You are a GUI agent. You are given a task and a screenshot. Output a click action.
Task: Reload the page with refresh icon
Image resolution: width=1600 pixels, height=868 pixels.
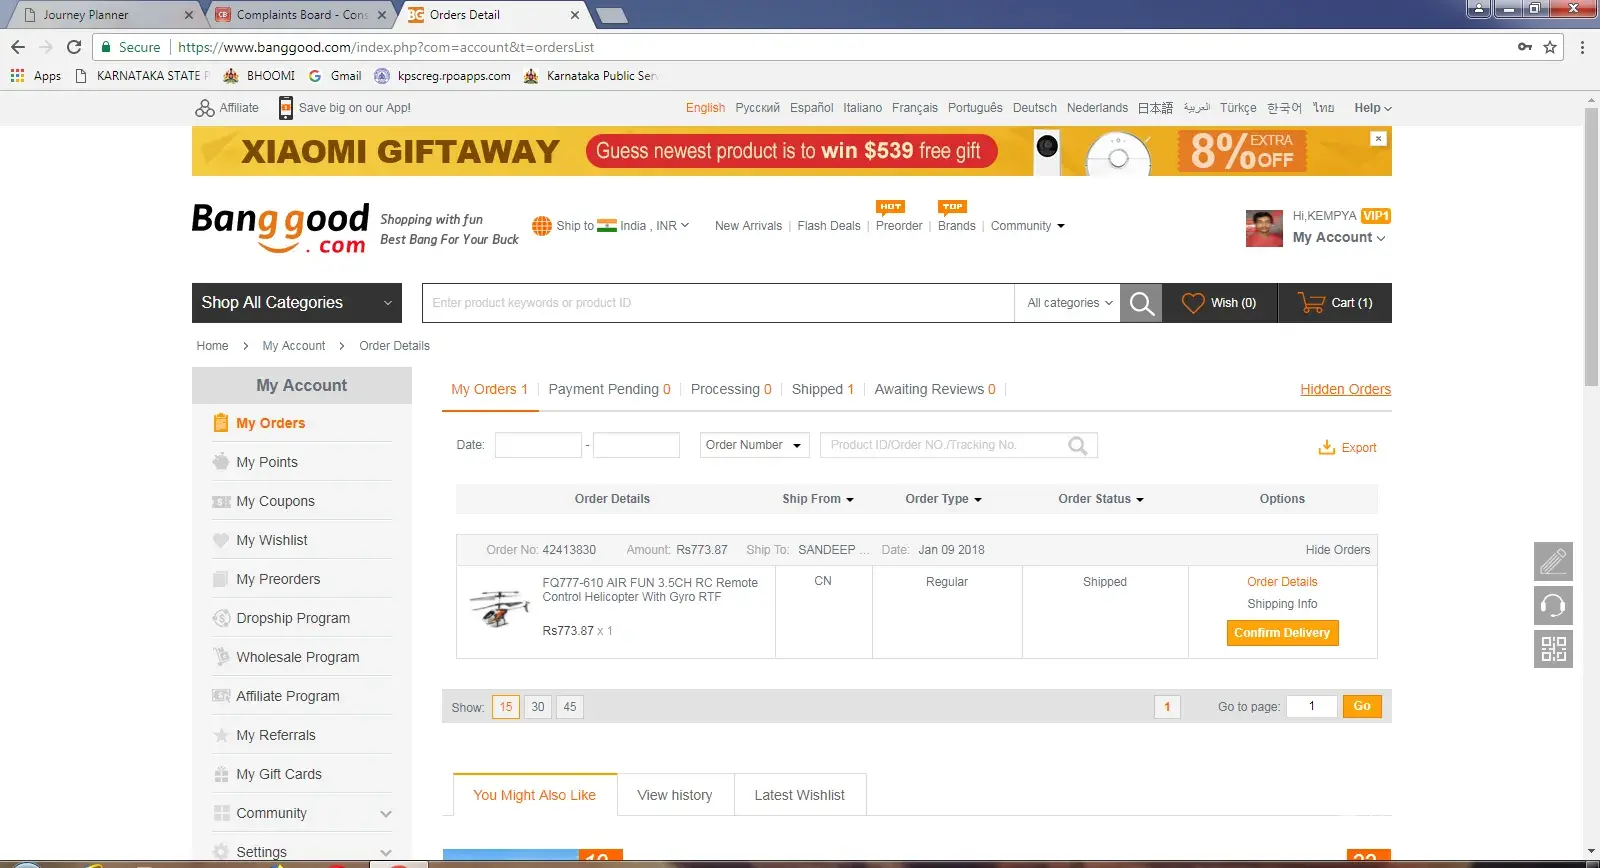[74, 47]
